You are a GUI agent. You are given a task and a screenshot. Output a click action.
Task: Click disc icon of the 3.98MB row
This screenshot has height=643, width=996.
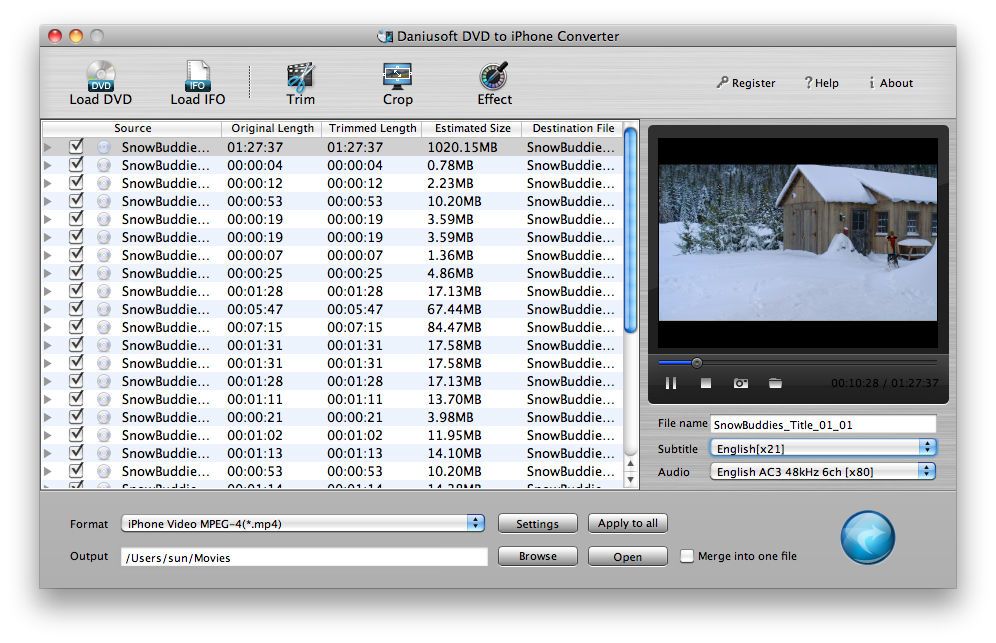[x=104, y=417]
